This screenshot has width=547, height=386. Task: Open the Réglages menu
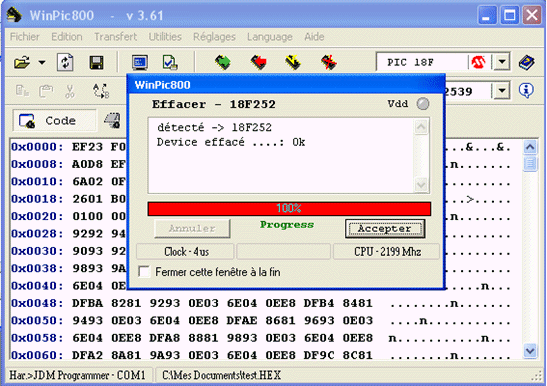215,37
